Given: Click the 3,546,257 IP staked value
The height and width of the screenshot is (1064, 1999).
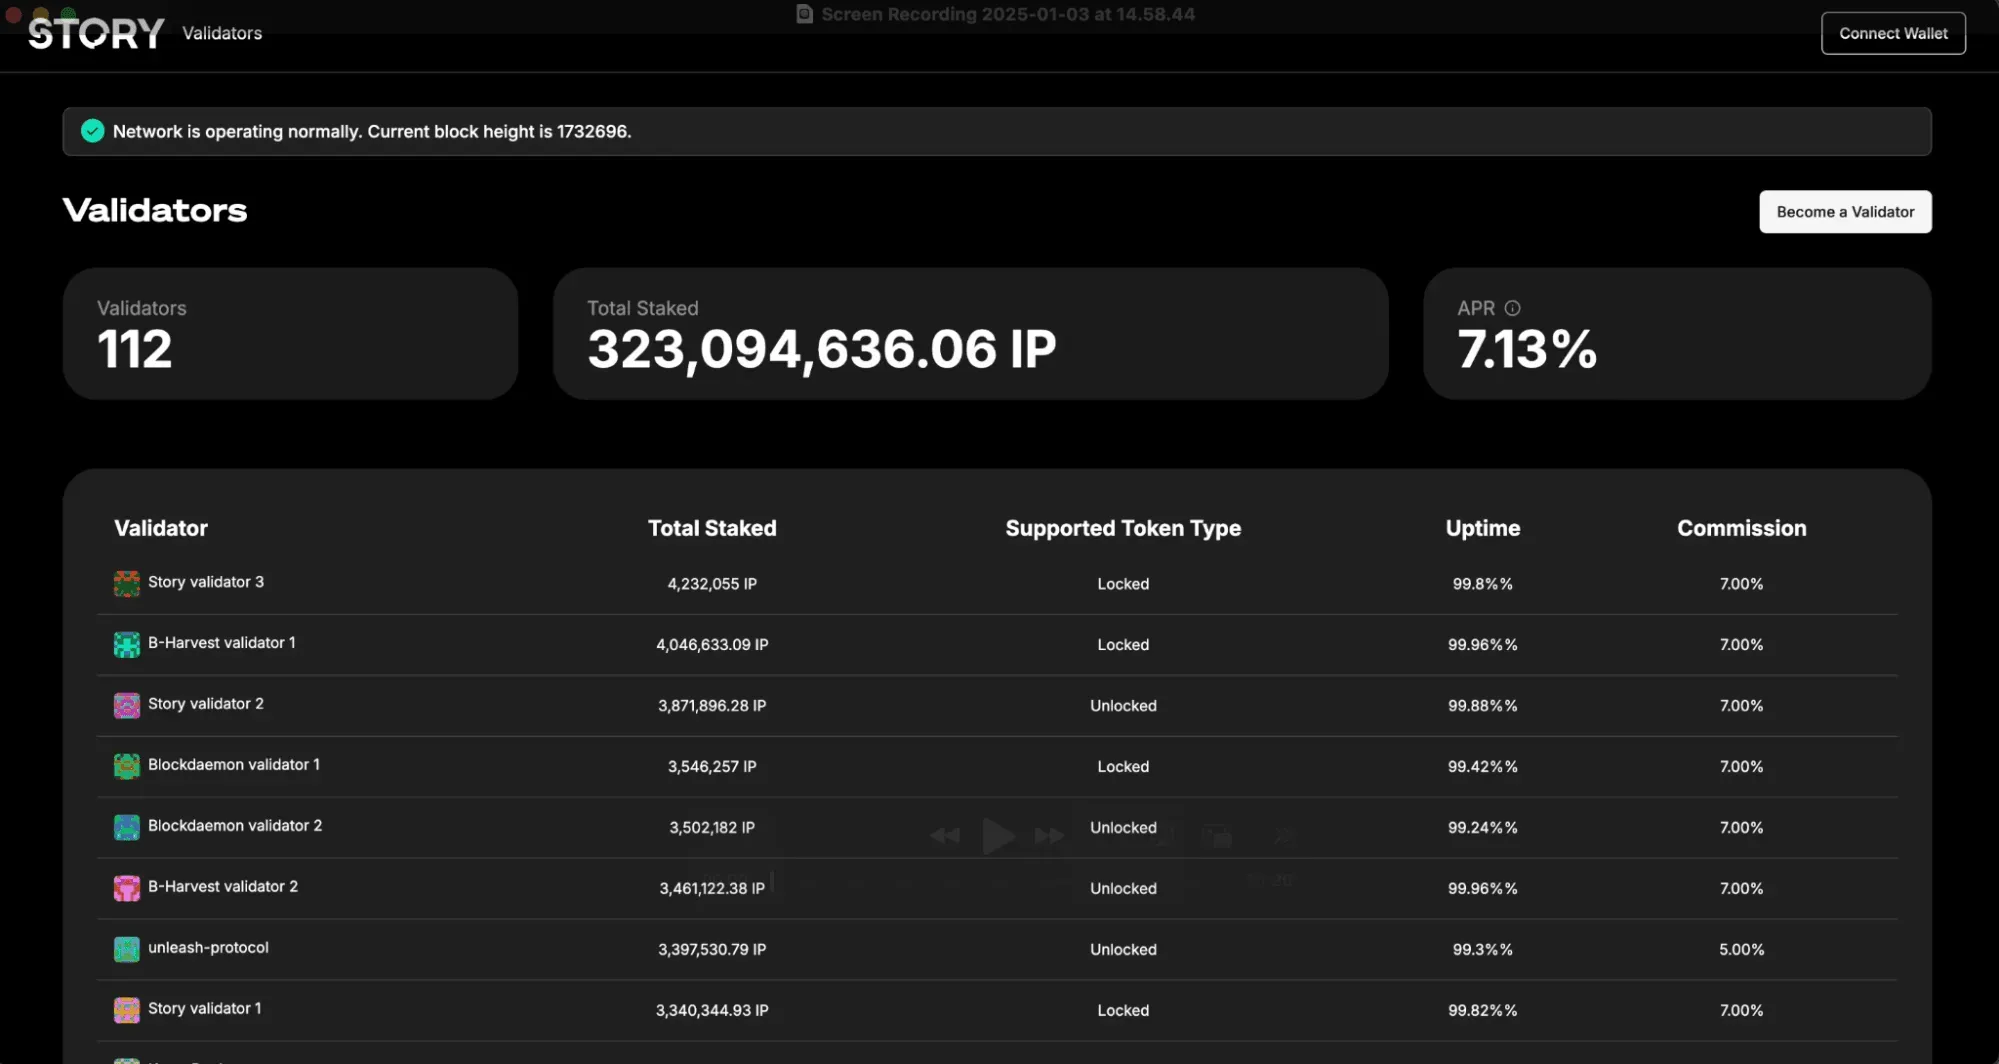Looking at the screenshot, I should click(x=712, y=767).
